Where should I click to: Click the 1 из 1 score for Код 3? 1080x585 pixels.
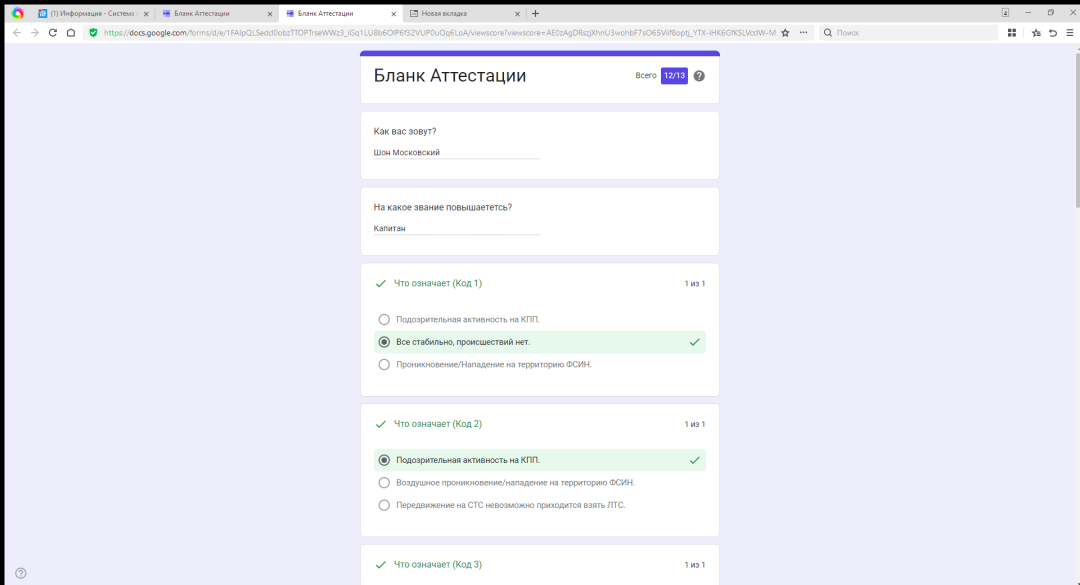694,565
